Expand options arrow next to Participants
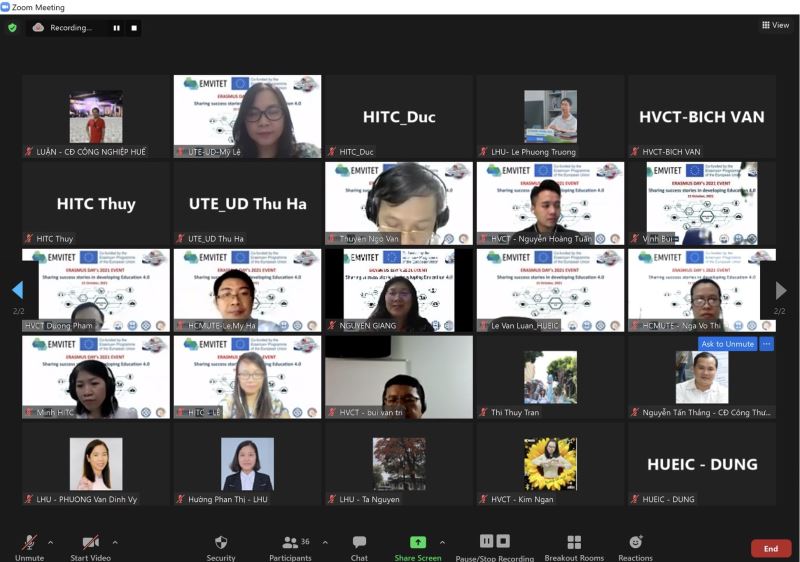Viewport: 800px width, 562px height. [325, 542]
